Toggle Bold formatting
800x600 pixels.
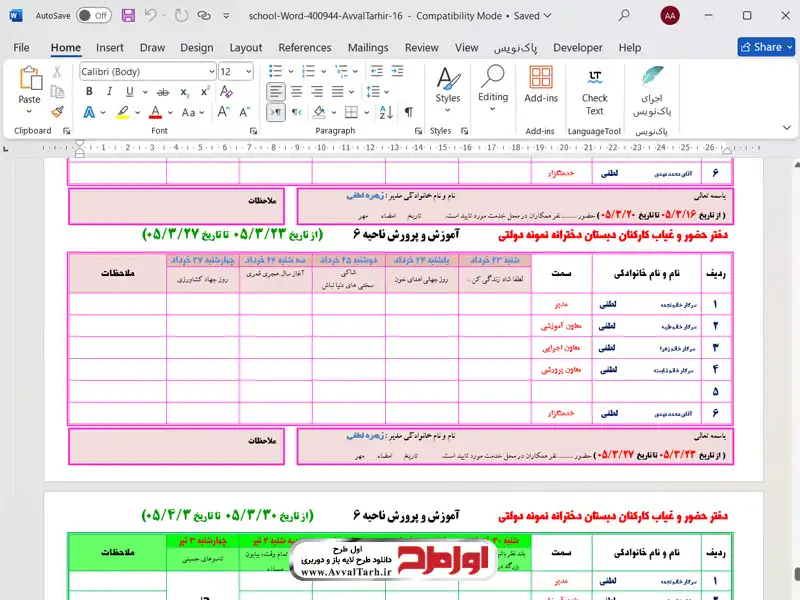(x=89, y=92)
